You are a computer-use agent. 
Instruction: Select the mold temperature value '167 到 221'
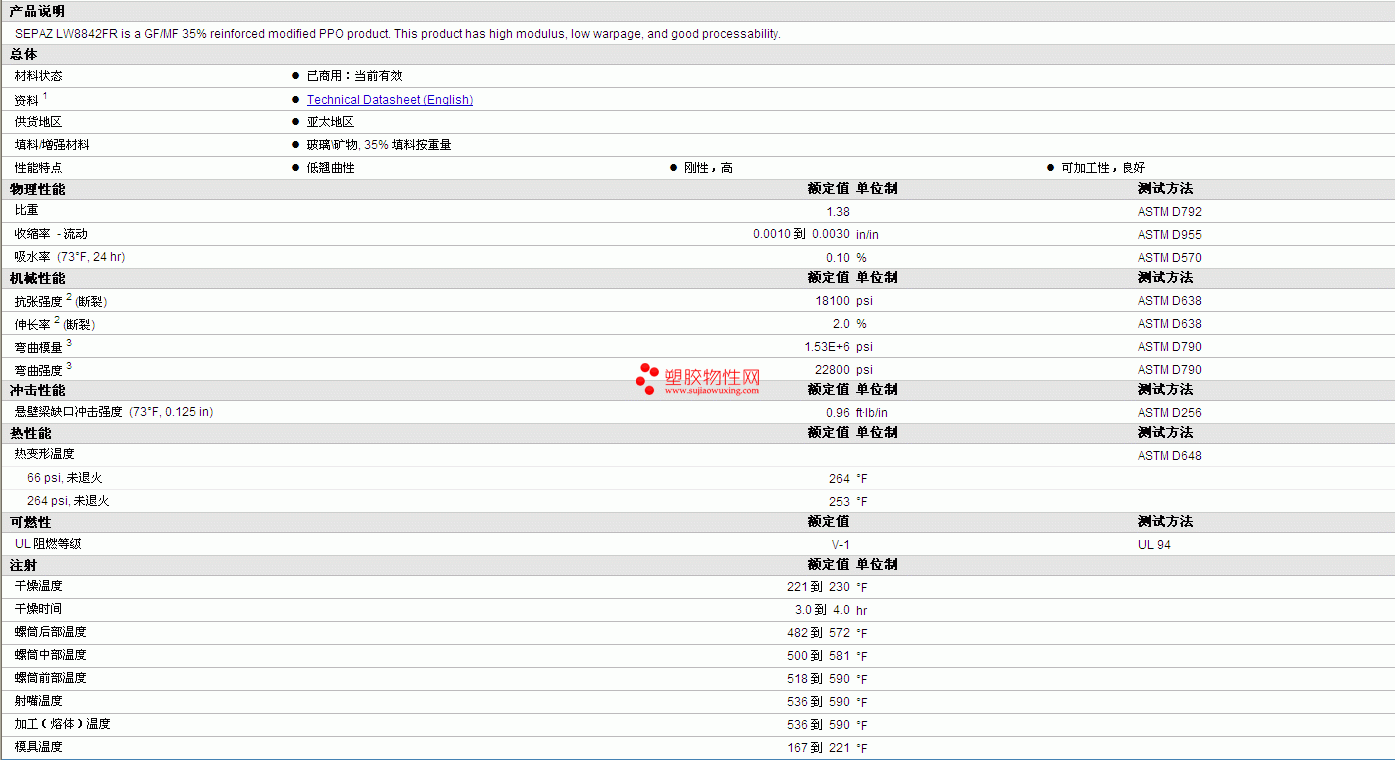tap(818, 748)
